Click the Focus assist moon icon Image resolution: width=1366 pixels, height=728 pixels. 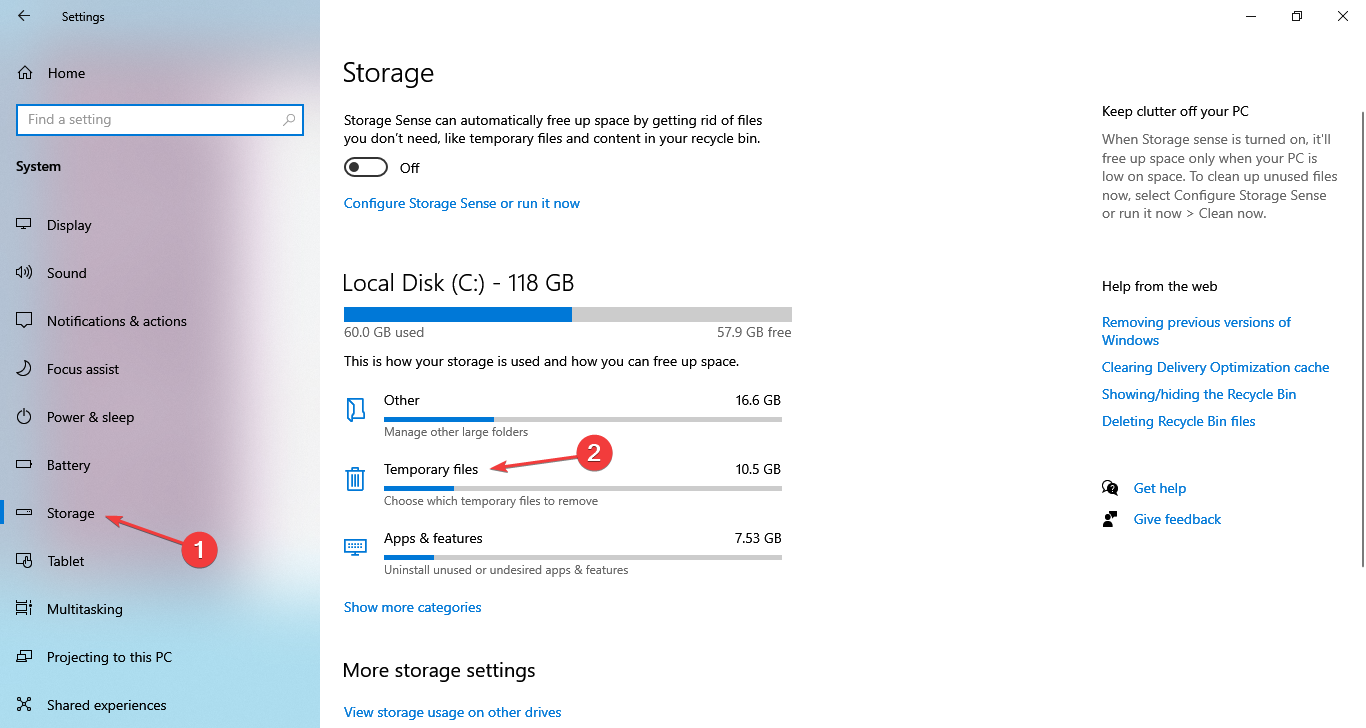tap(25, 369)
